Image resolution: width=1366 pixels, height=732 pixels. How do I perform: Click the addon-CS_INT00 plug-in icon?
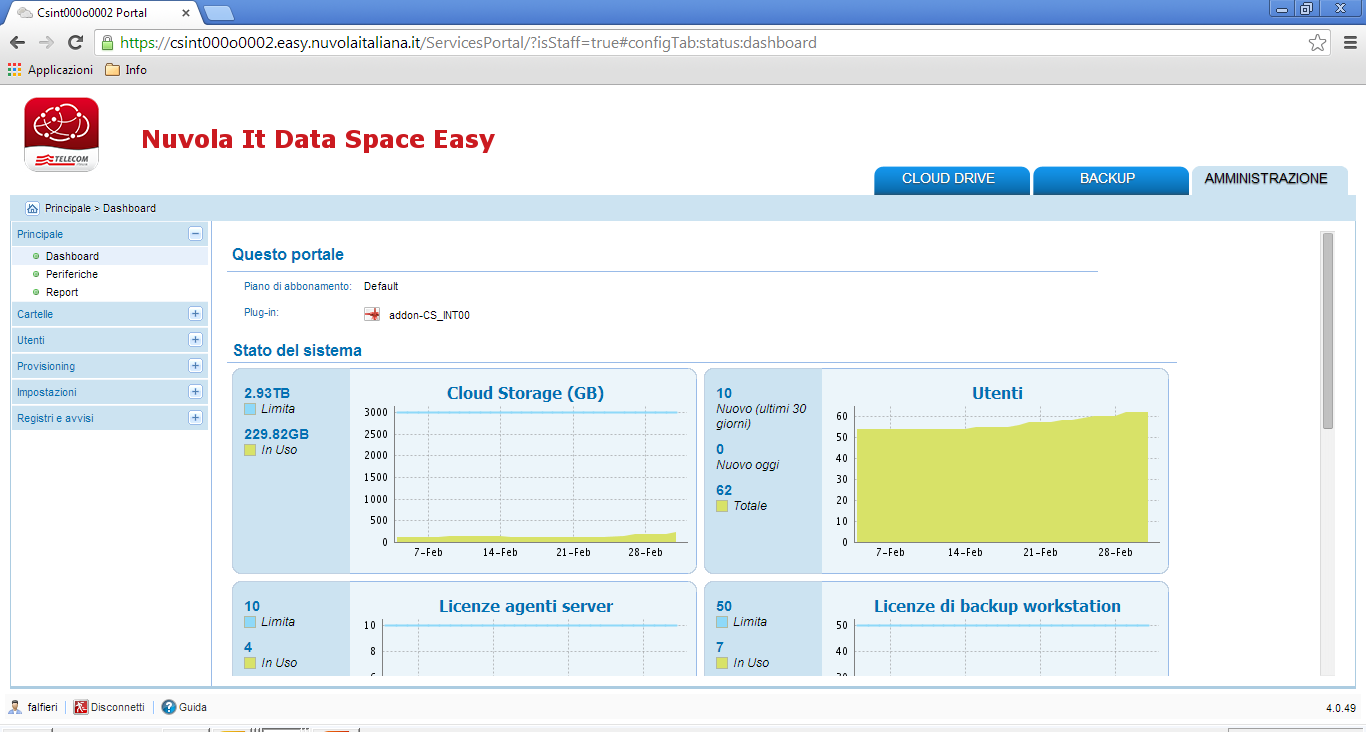372,315
